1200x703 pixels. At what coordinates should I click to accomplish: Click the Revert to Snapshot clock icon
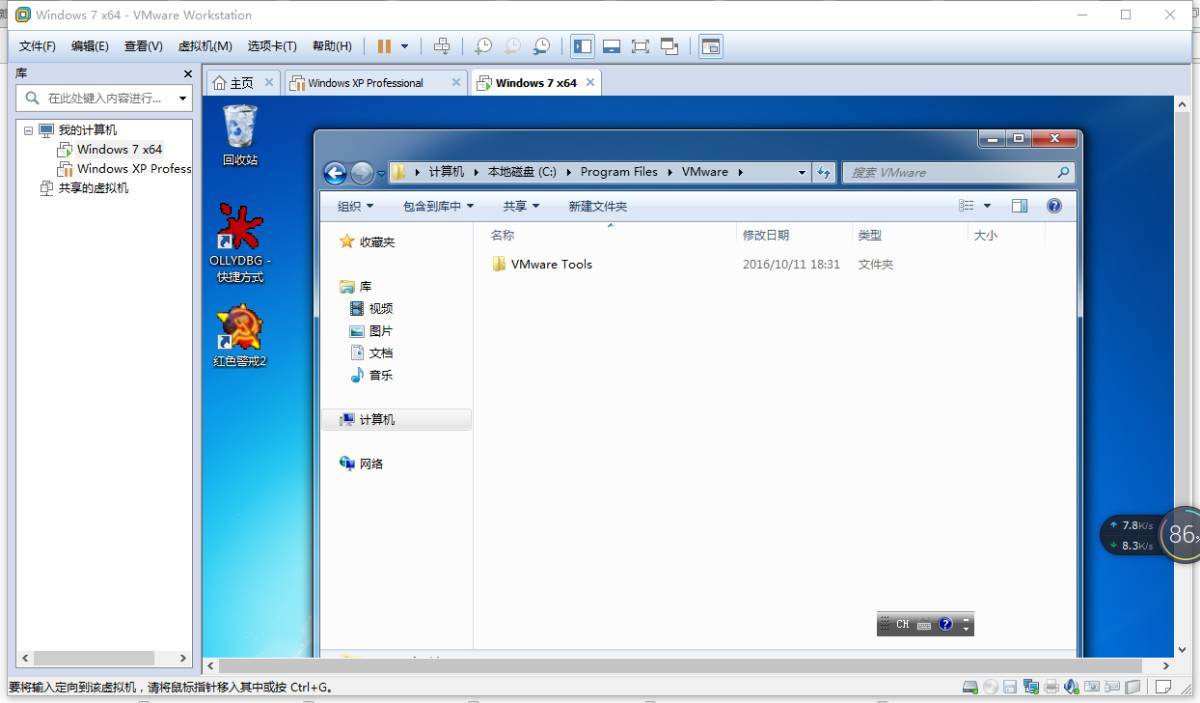tap(512, 46)
